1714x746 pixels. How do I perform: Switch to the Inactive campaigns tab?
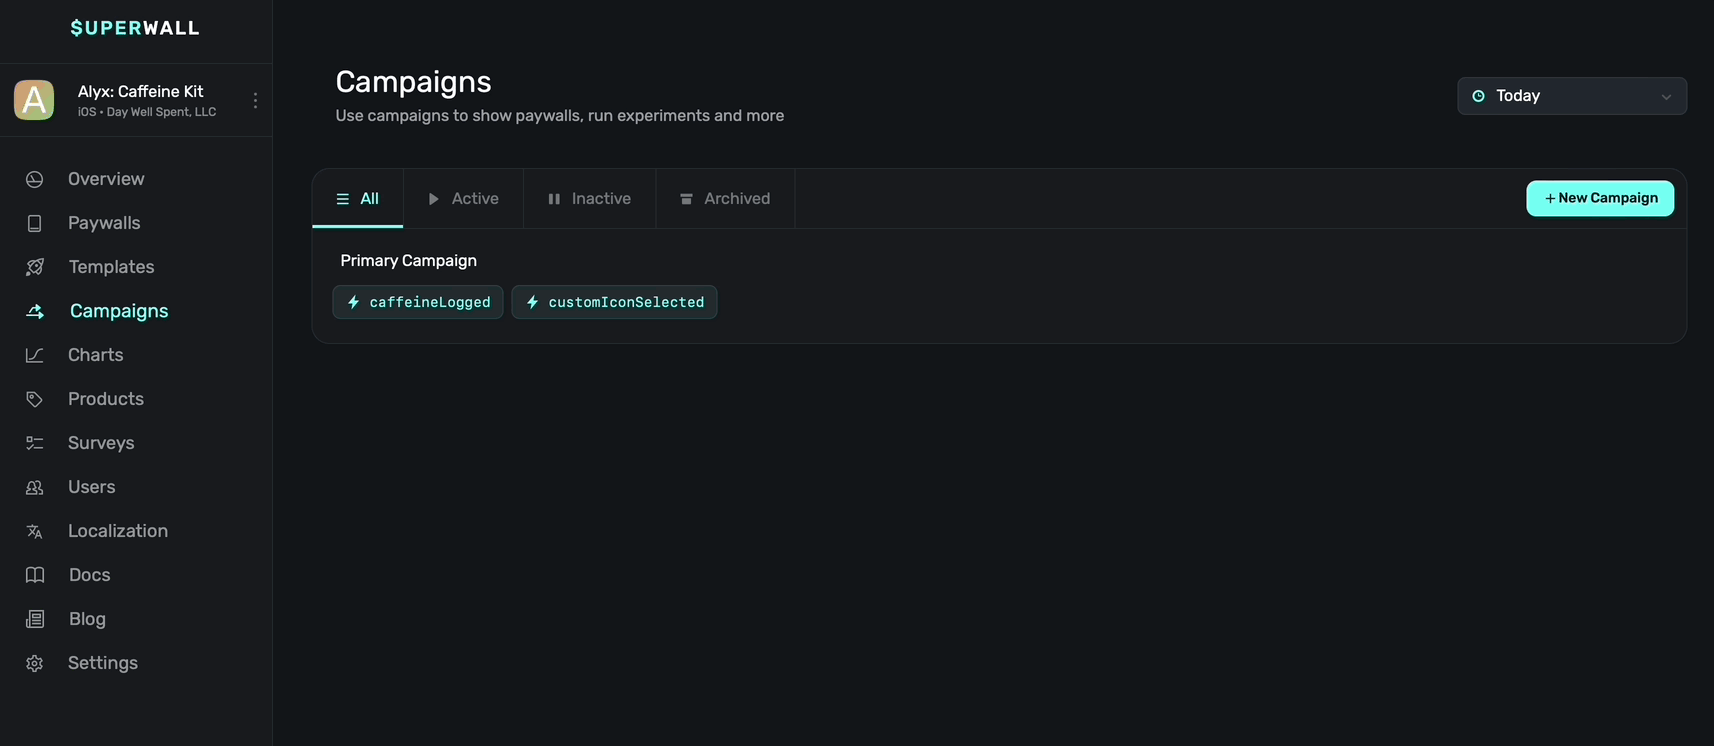tap(589, 199)
